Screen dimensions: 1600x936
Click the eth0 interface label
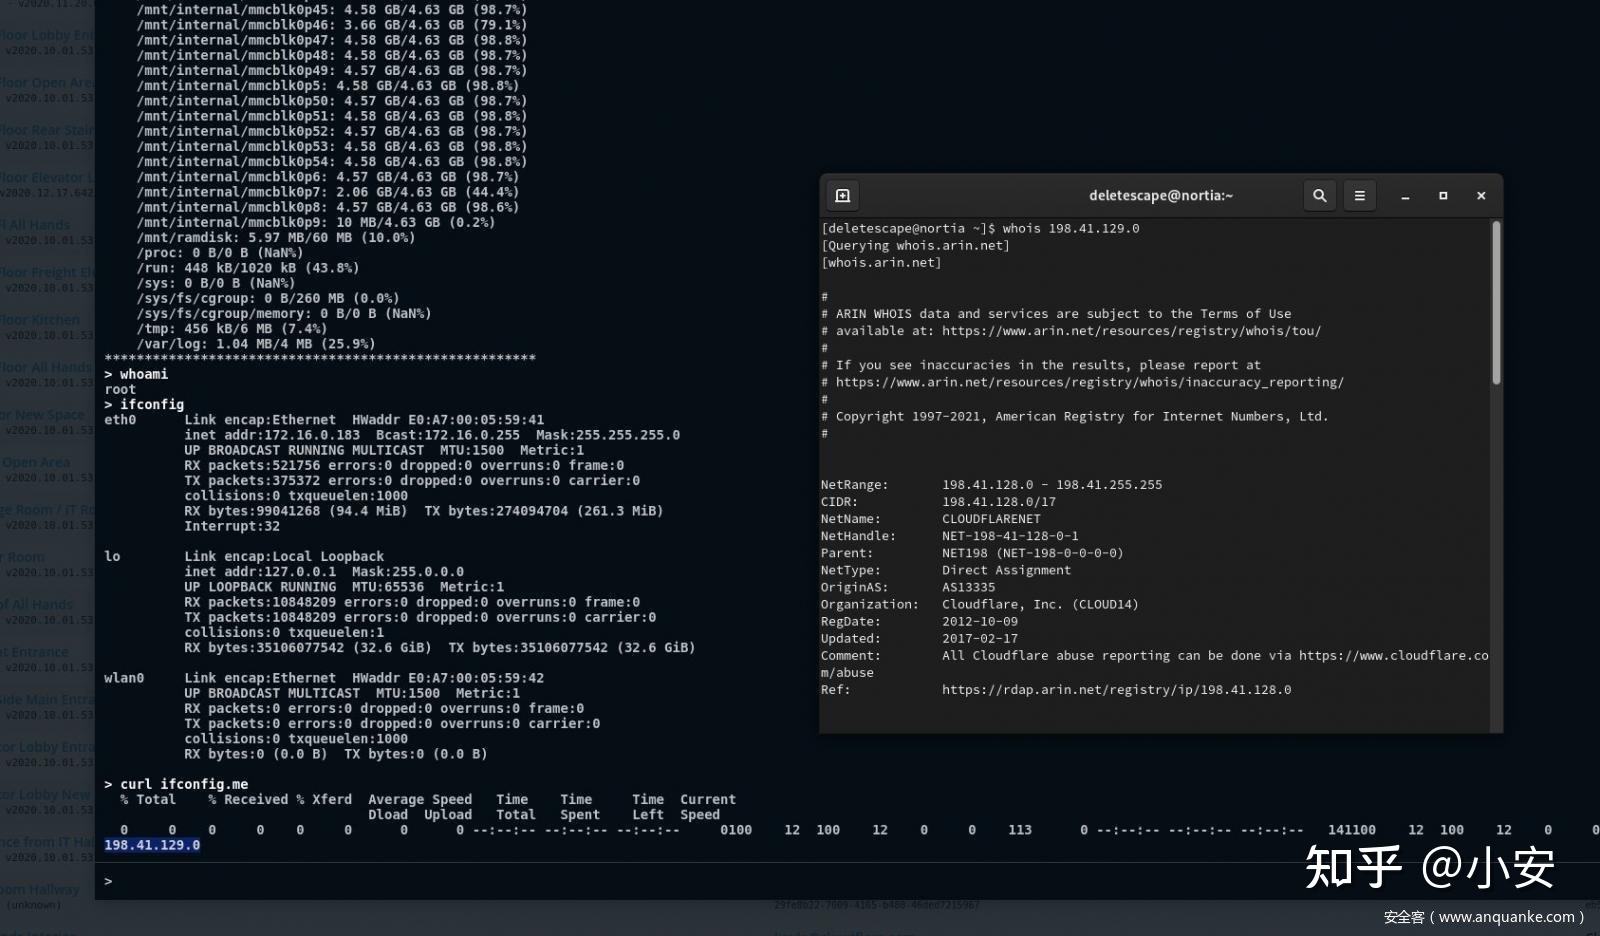(120, 420)
